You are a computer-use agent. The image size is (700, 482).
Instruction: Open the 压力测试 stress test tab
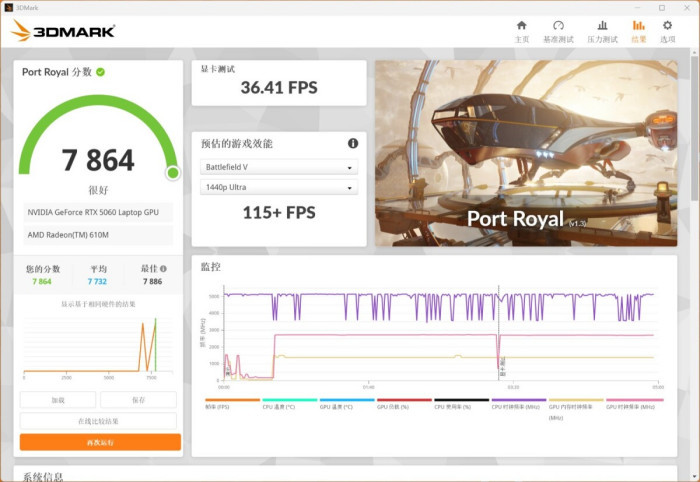pos(602,32)
